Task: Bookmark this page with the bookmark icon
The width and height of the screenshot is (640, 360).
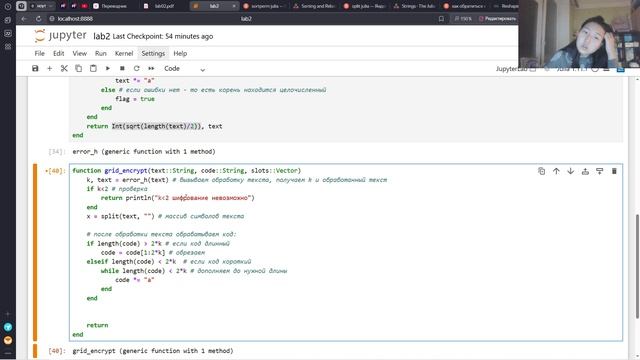Action: [x=441, y=19]
